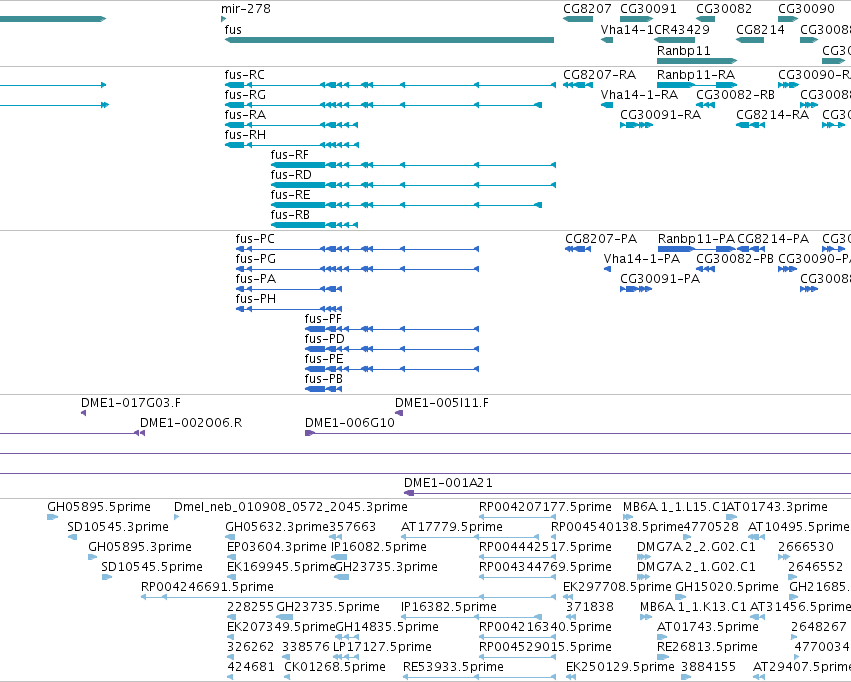Click the fus-PD protein label
Image resolution: width=851 pixels, height=682 pixels.
(x=325, y=339)
